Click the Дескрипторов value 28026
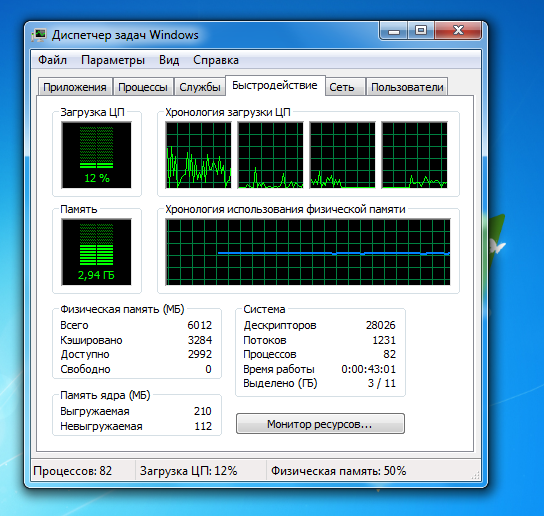The height and width of the screenshot is (516, 544). click(x=381, y=325)
